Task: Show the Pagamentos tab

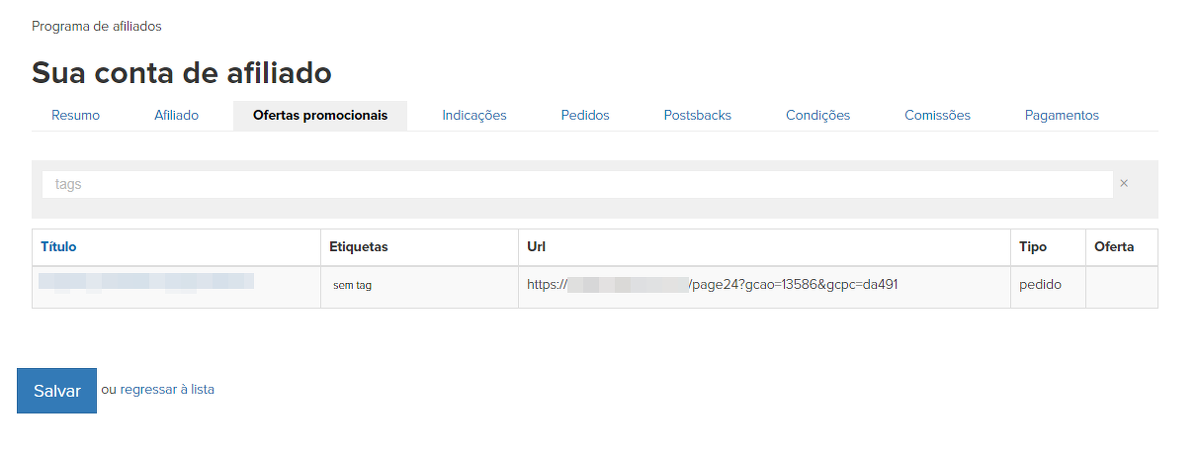Action: (x=1061, y=116)
